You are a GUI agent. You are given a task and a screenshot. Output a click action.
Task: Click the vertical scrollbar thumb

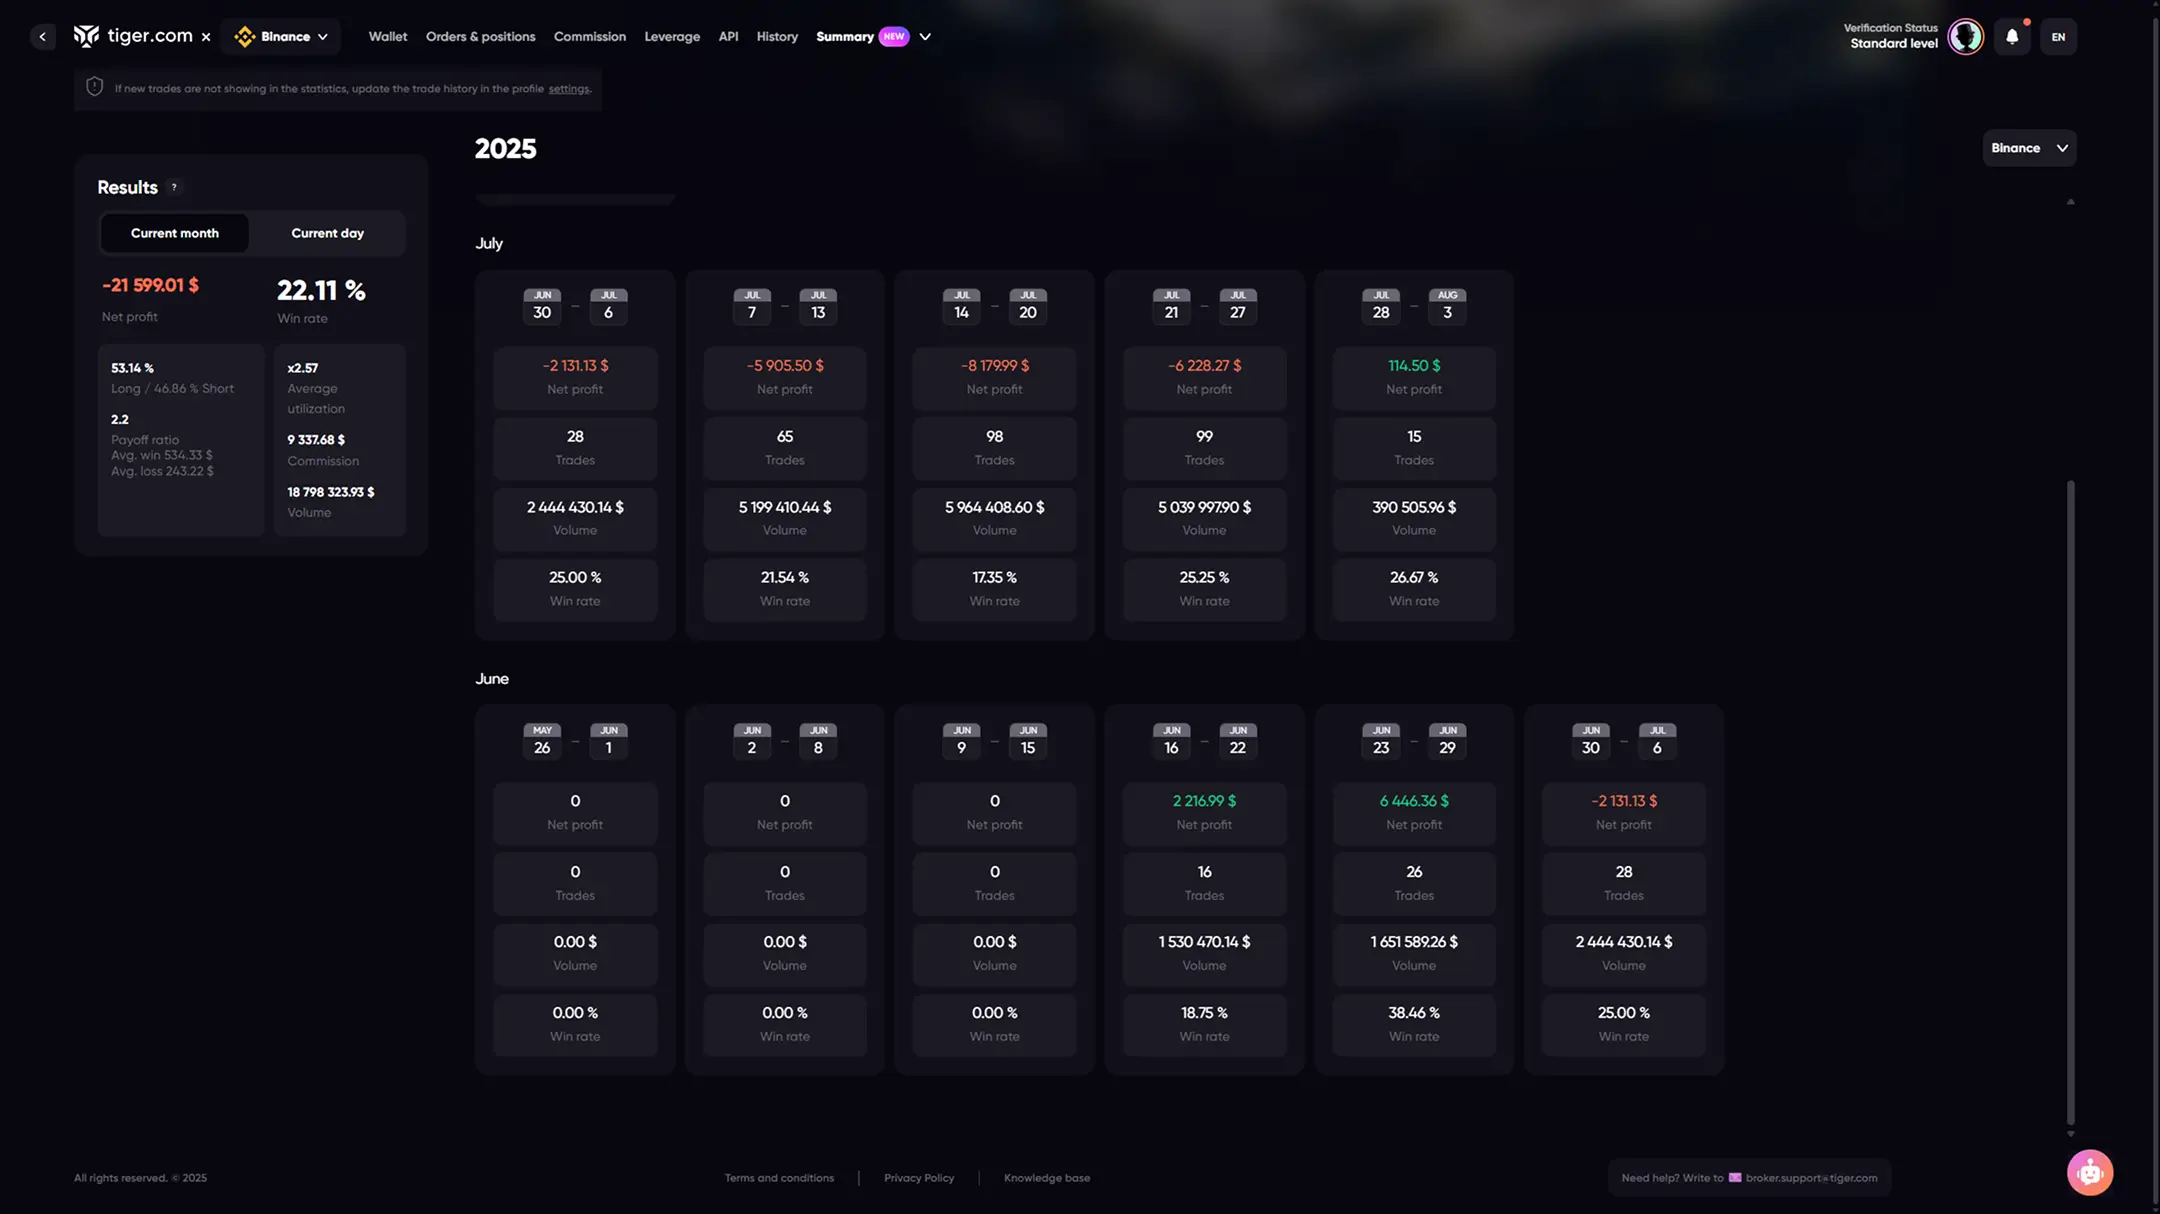tap(2070, 800)
